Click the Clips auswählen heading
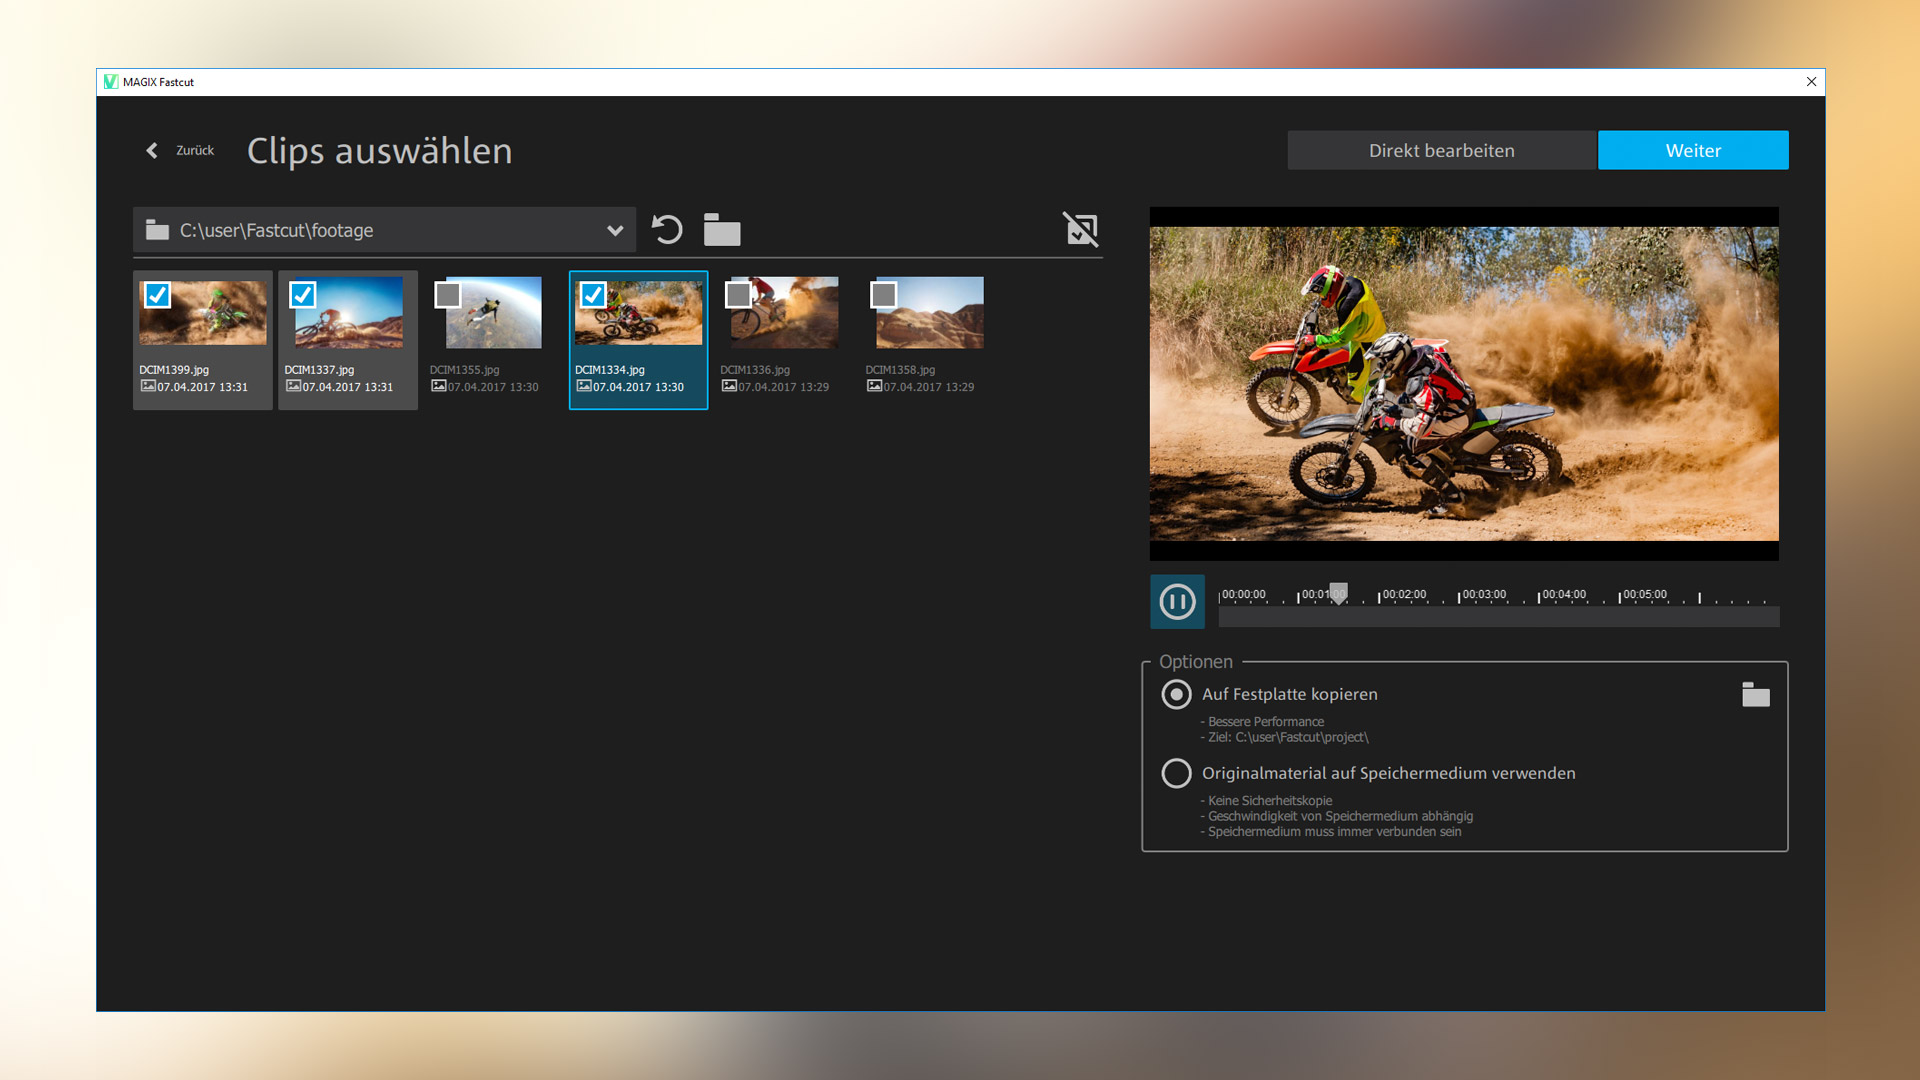The image size is (1920, 1080). [x=380, y=151]
